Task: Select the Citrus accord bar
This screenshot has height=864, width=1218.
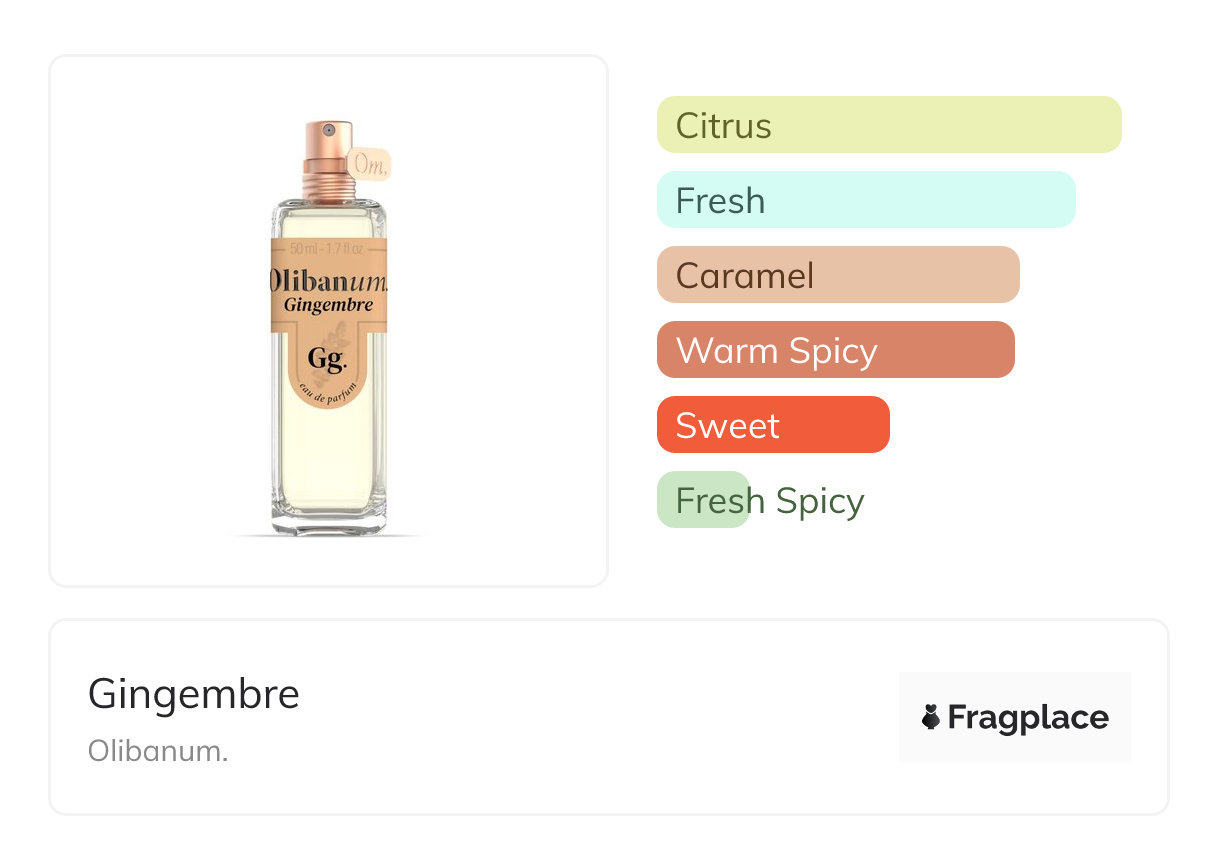Action: [x=888, y=125]
